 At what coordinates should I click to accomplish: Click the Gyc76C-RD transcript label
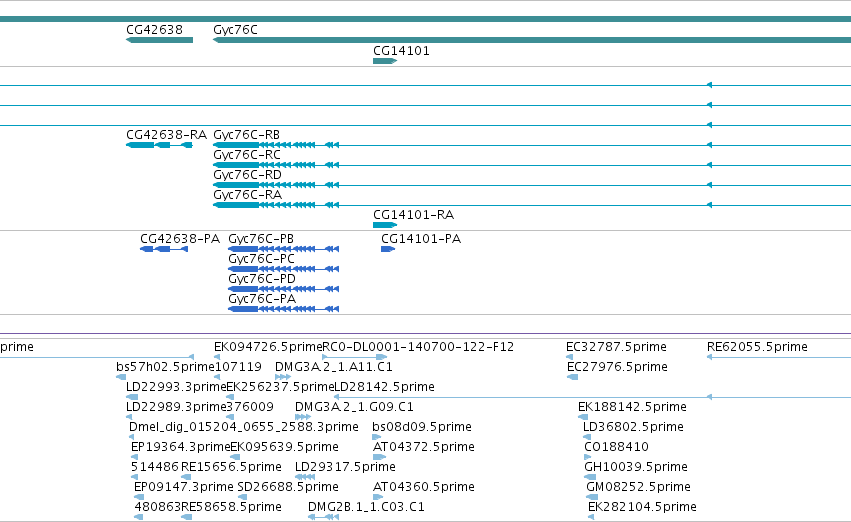247,175
